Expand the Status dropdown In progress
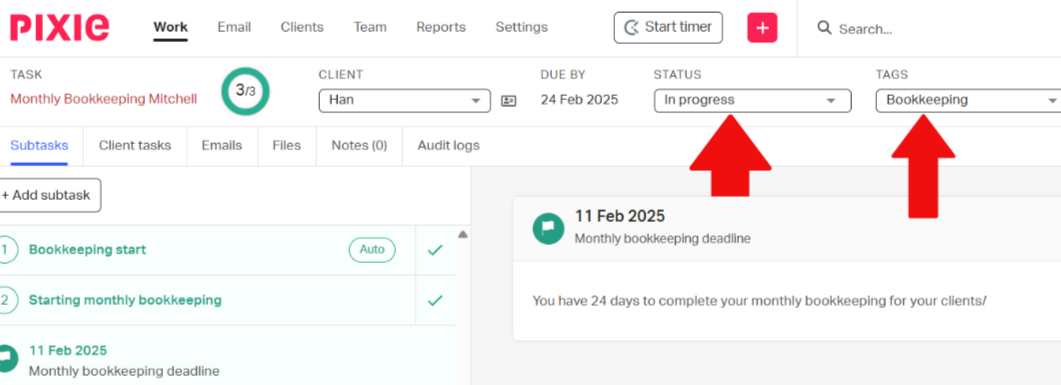1061x385 pixels. pyautogui.click(x=752, y=101)
